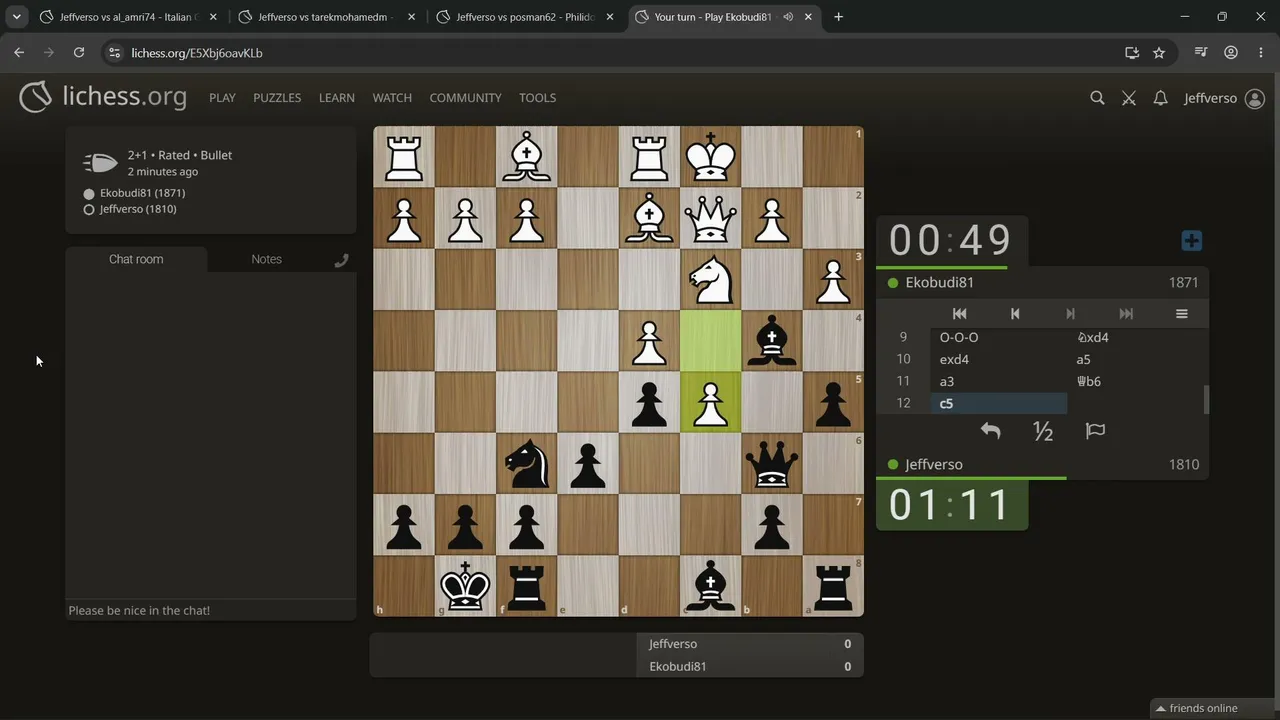The width and height of the screenshot is (1280, 720).
Task: Jump to the first move
Action: pos(959,314)
